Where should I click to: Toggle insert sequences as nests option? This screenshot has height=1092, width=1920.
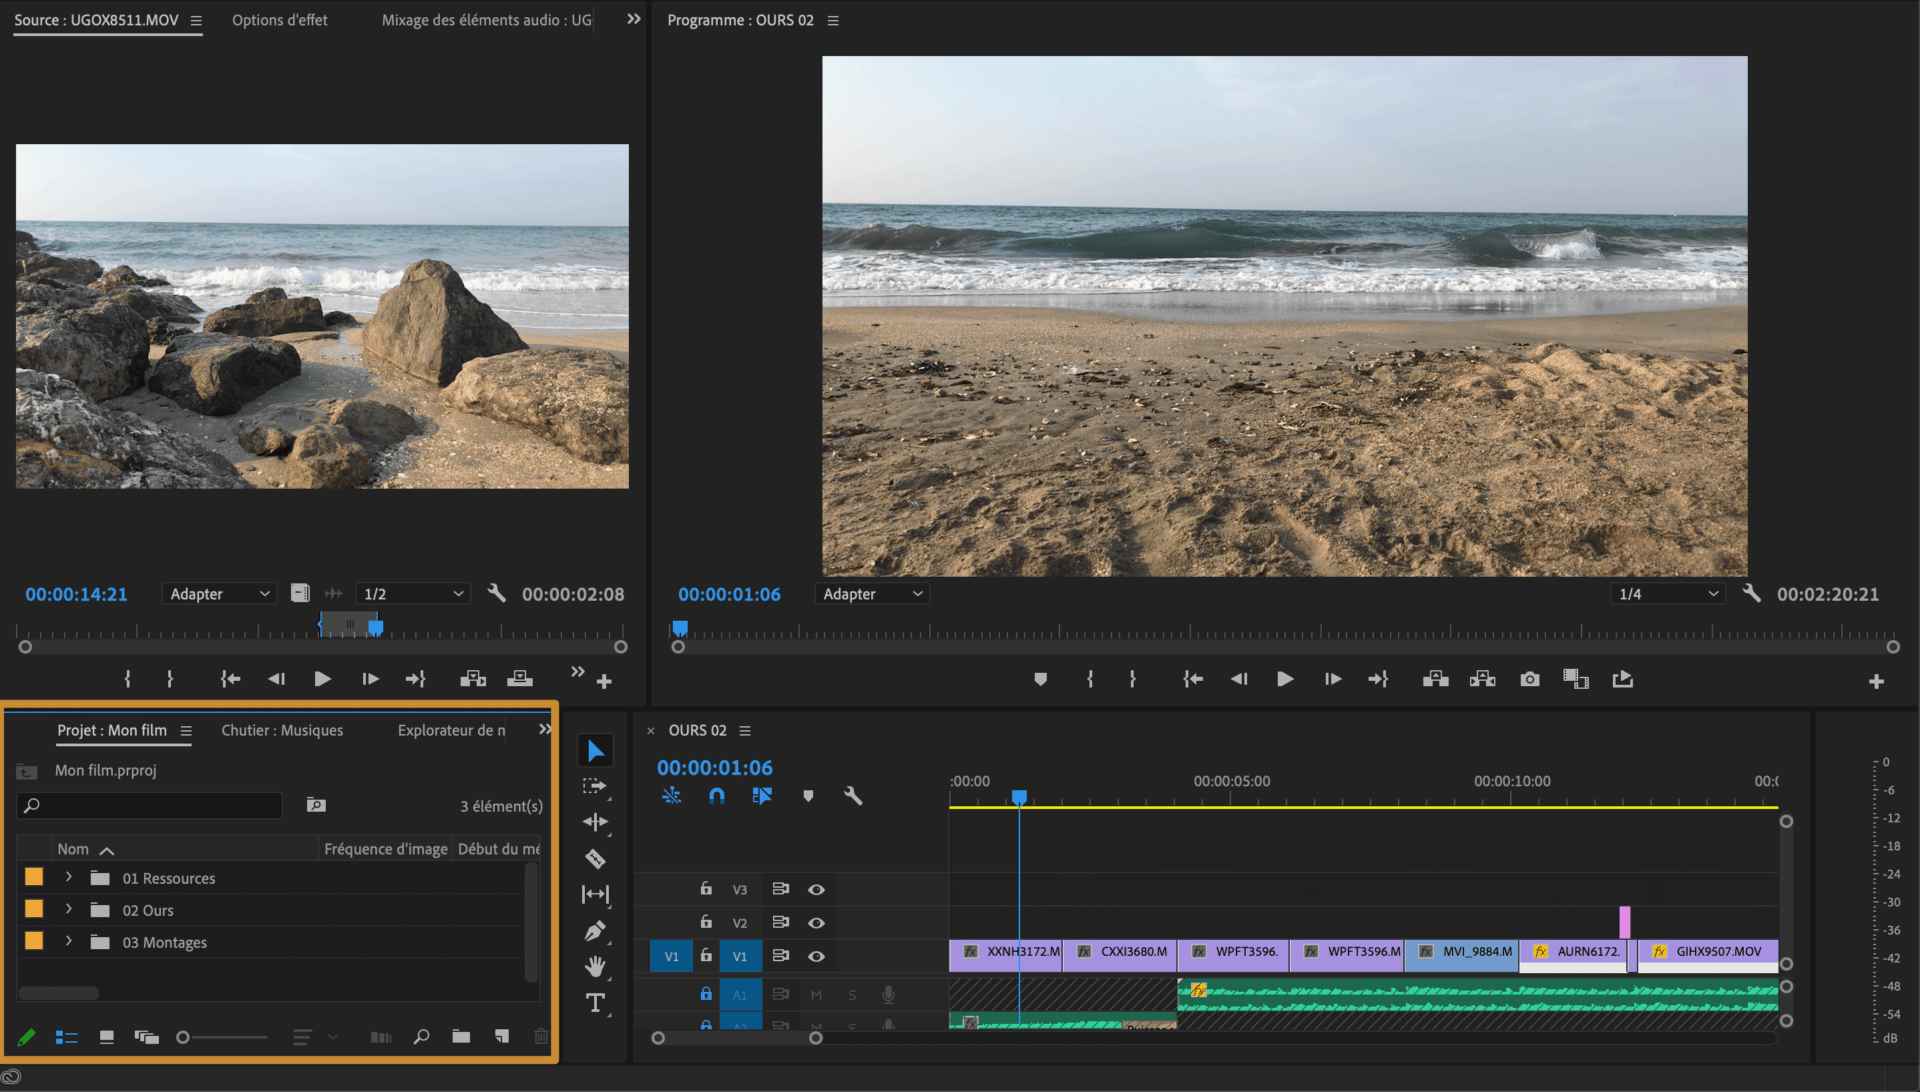pyautogui.click(x=671, y=796)
